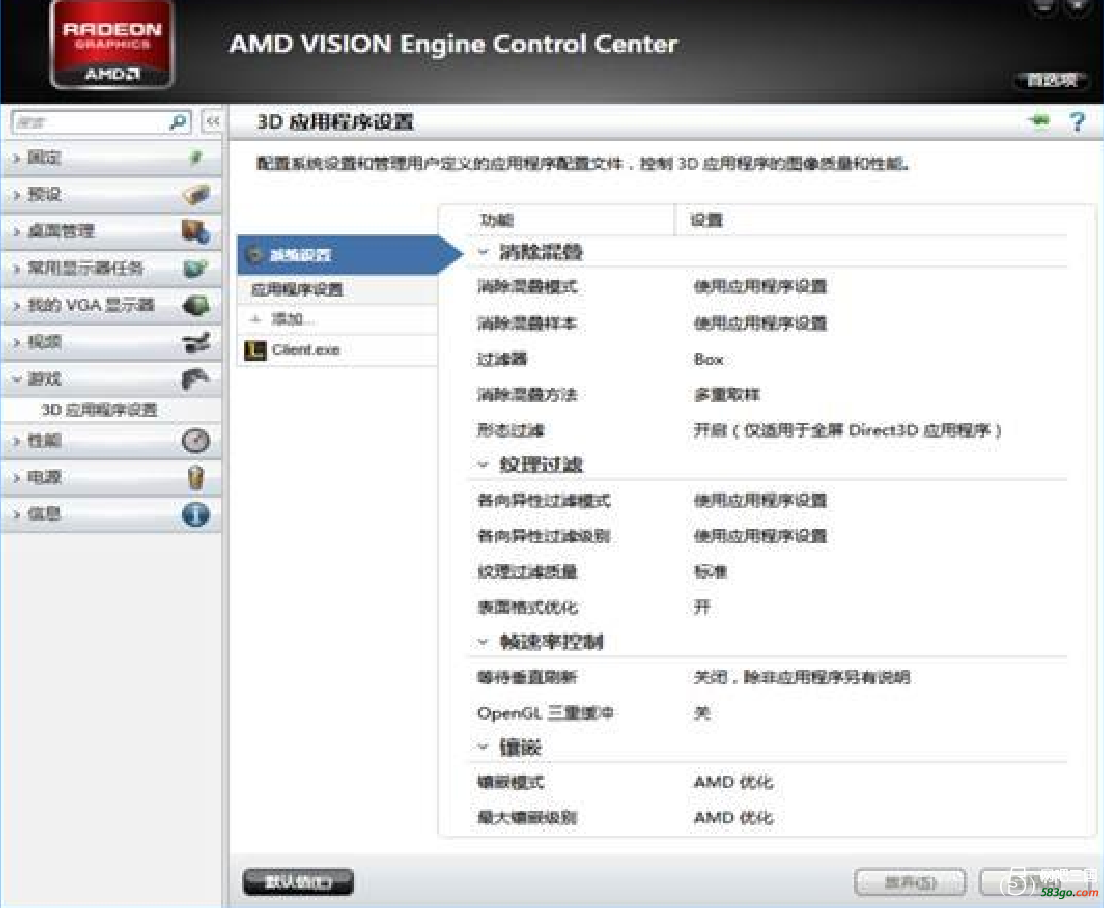
Task: Click the 桌面管理 desktop management icon
Action: tap(196, 231)
